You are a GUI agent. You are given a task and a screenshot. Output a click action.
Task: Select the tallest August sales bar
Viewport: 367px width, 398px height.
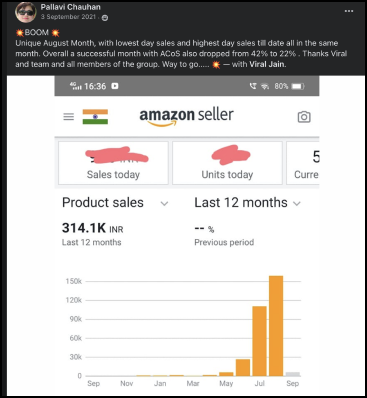pyautogui.click(x=276, y=326)
